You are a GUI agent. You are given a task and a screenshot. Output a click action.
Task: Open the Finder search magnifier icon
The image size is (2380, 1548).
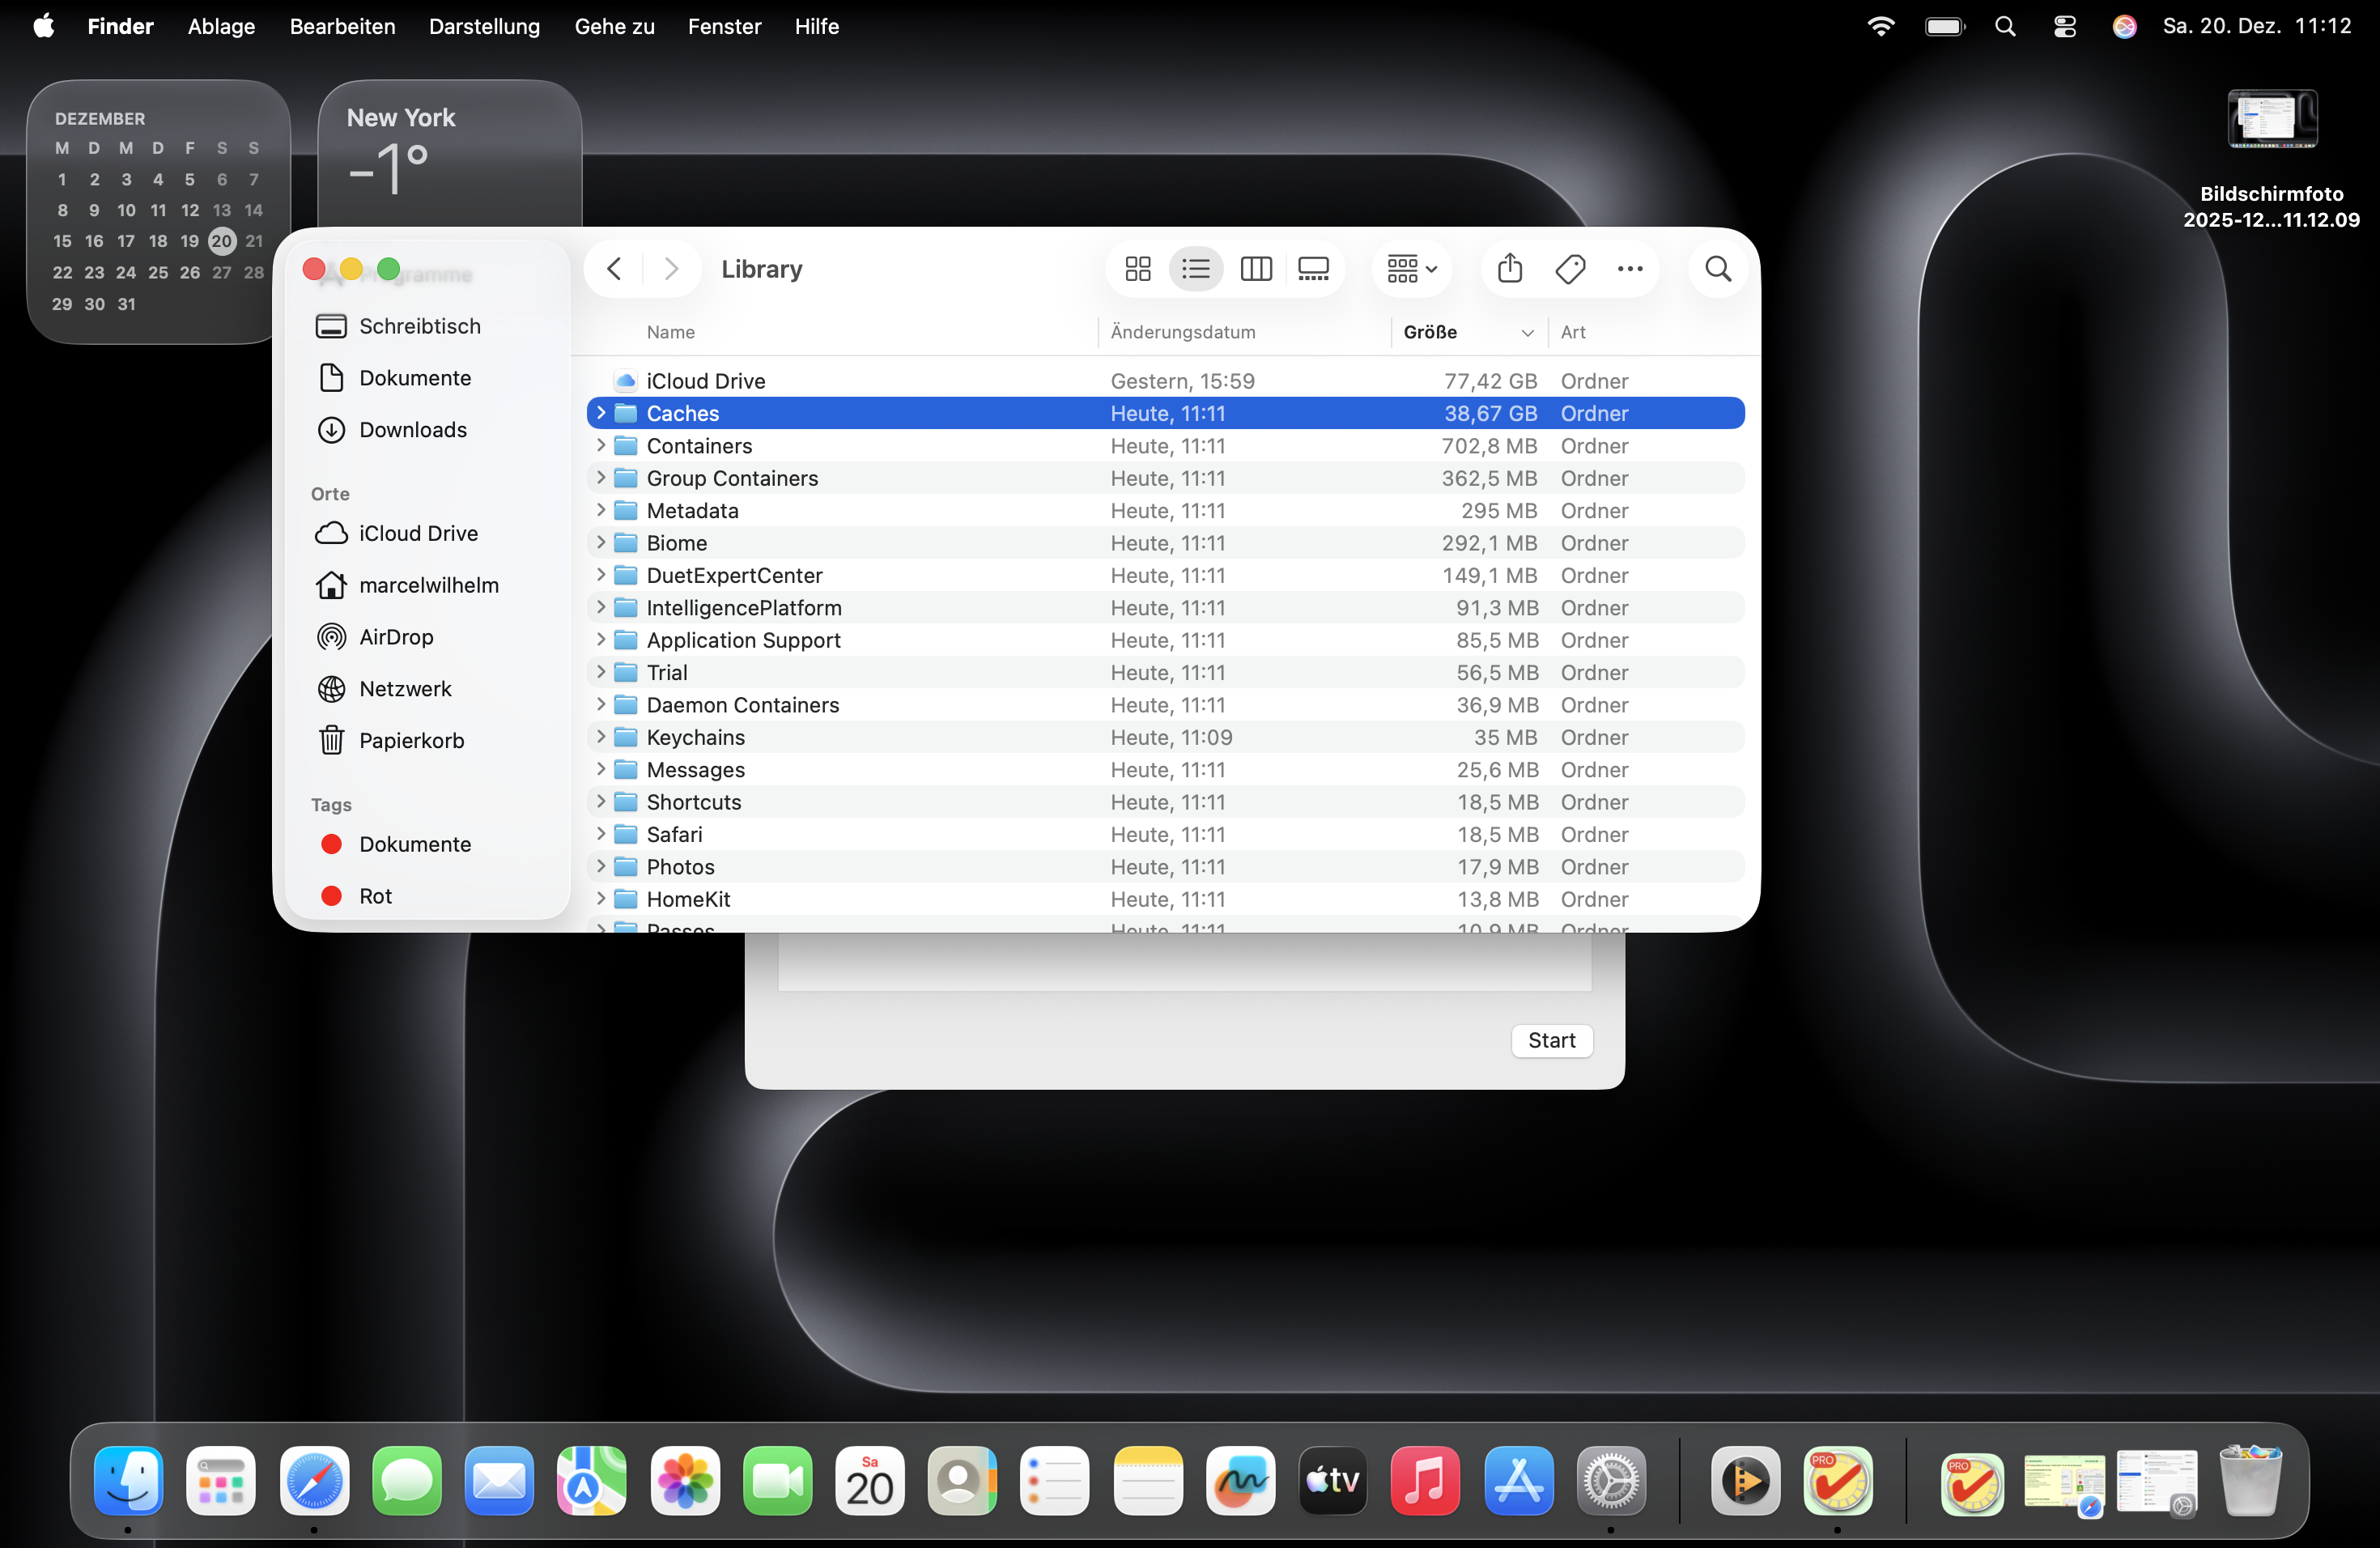pos(1718,269)
